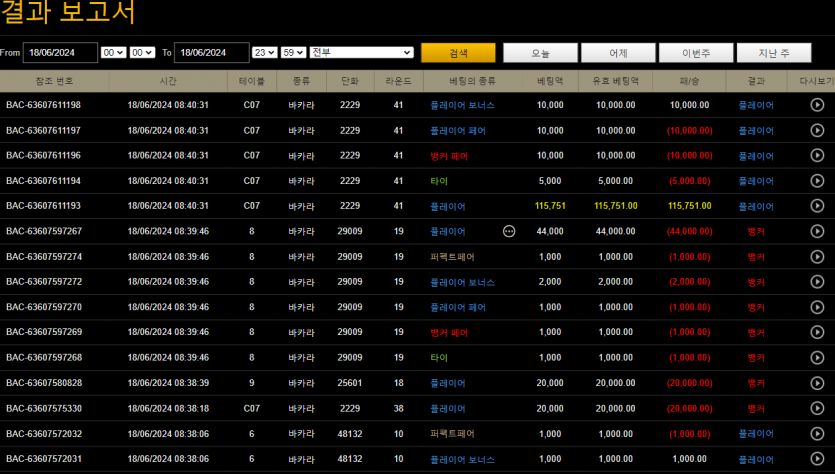Select reference number BAC-63607611193

(x=43, y=206)
